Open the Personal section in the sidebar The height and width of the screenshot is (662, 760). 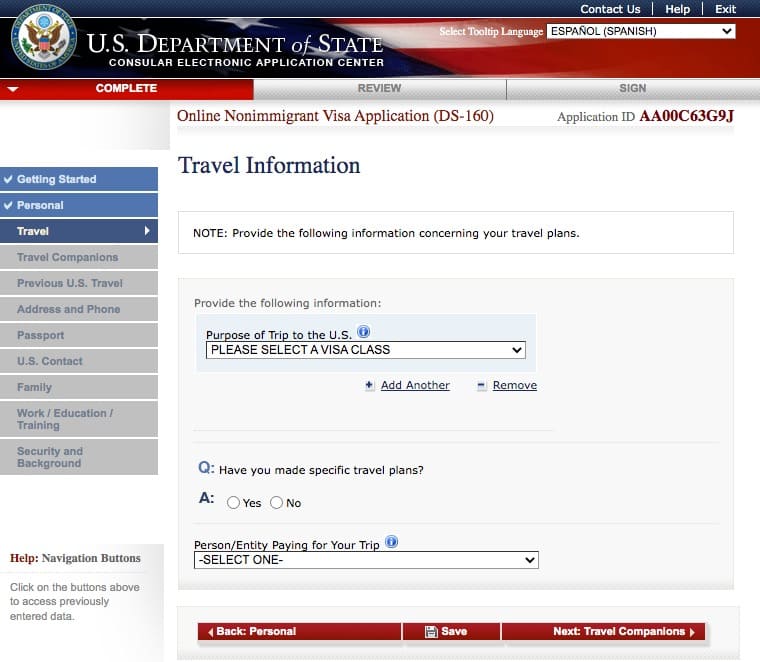(40, 205)
